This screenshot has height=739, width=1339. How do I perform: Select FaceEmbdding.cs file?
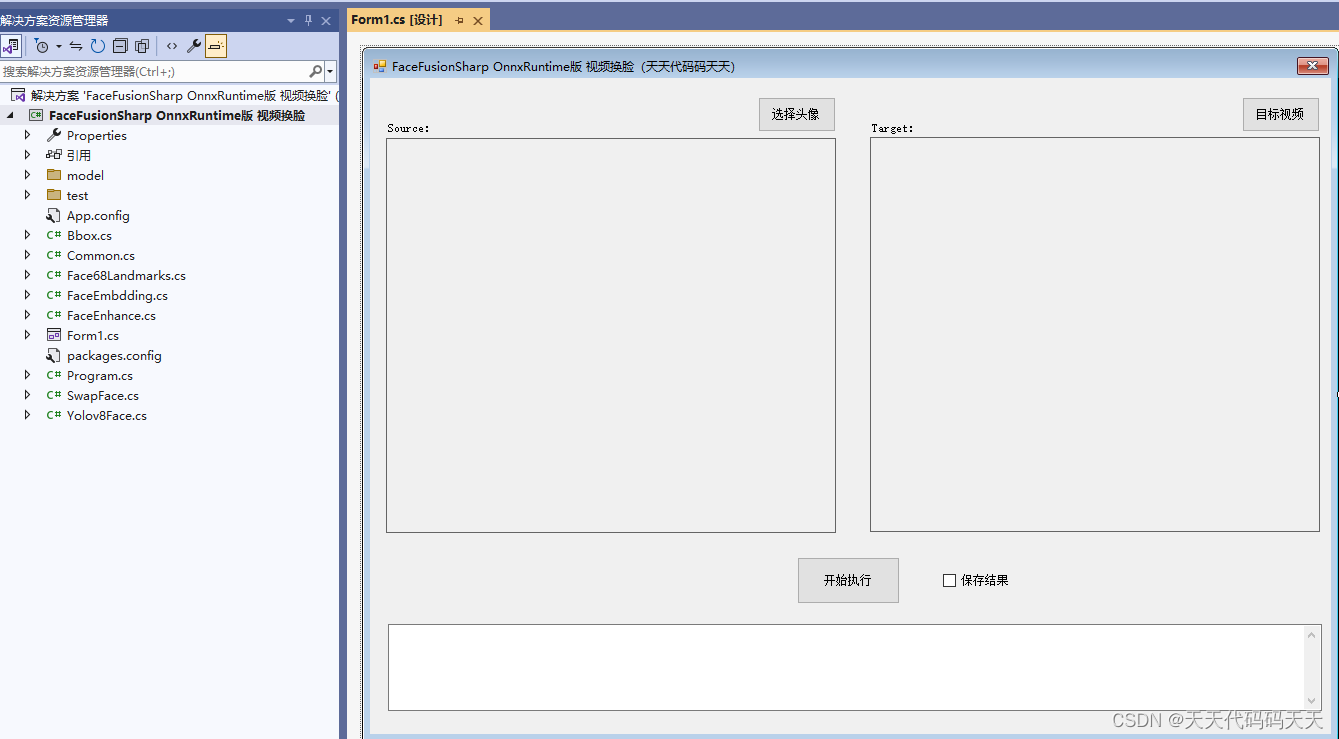click(x=117, y=295)
